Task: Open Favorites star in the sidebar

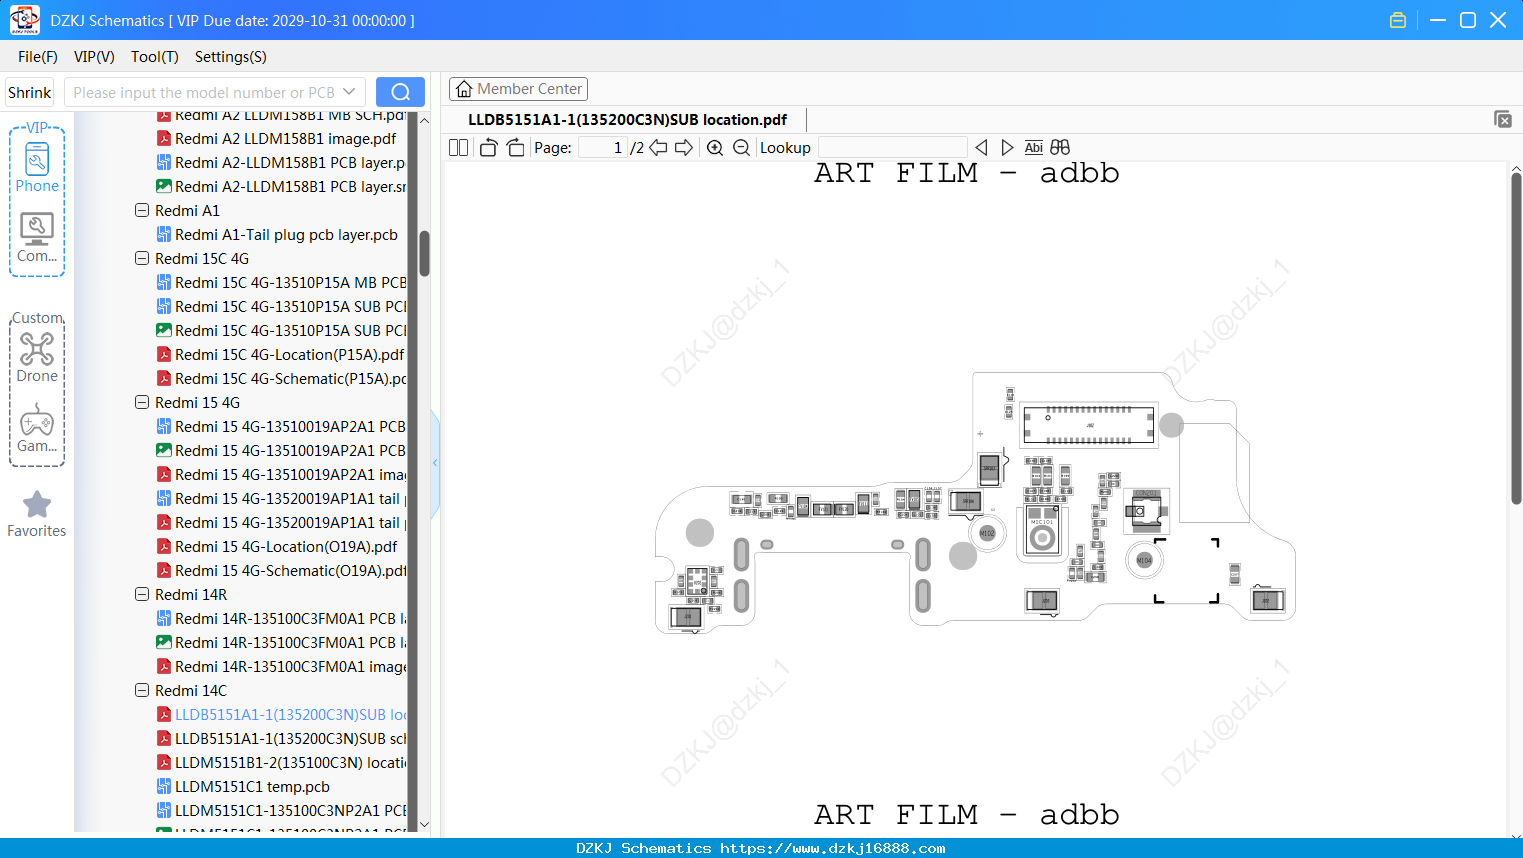Action: coord(37,514)
